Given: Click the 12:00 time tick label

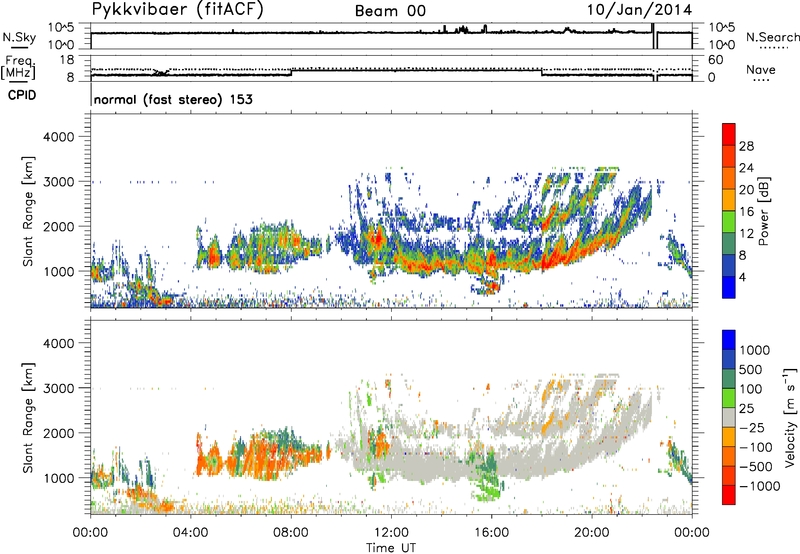Looking at the screenshot, I should point(391,533).
